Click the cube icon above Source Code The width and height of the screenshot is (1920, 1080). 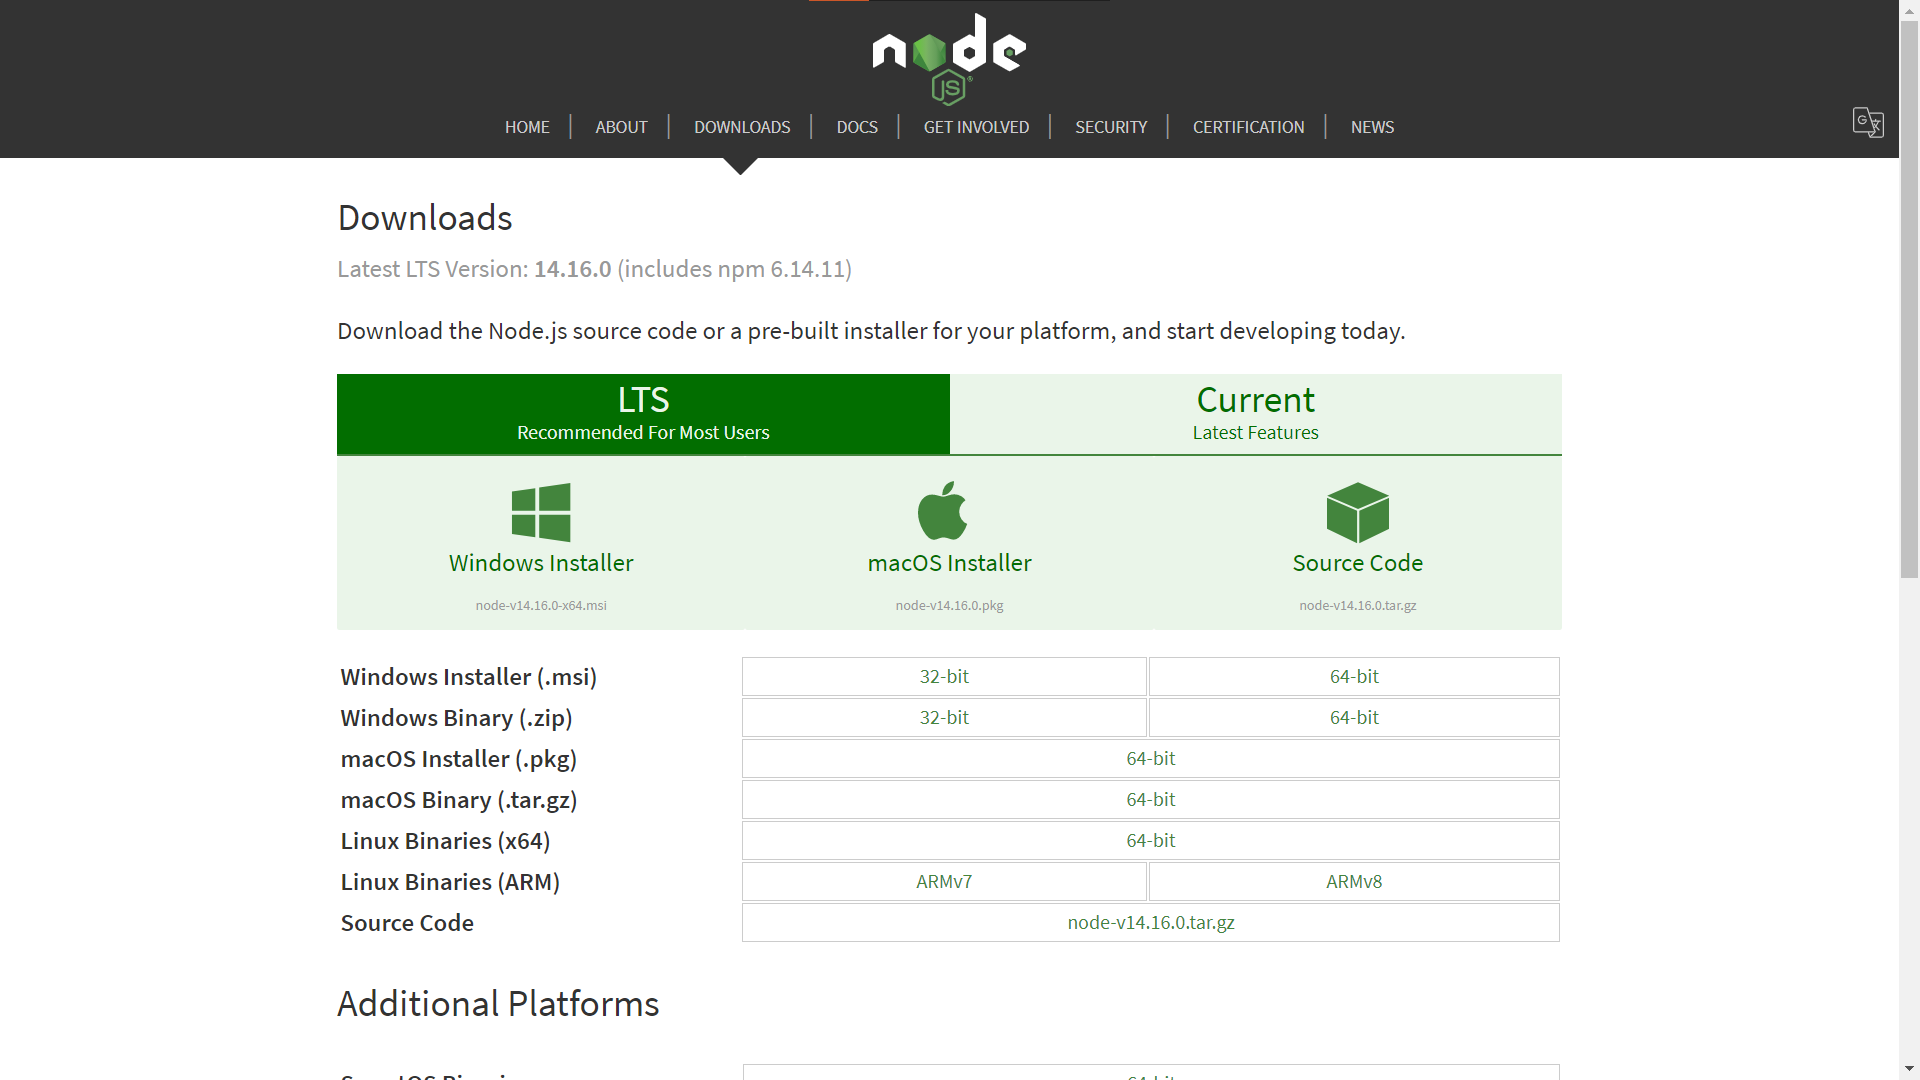tap(1357, 511)
